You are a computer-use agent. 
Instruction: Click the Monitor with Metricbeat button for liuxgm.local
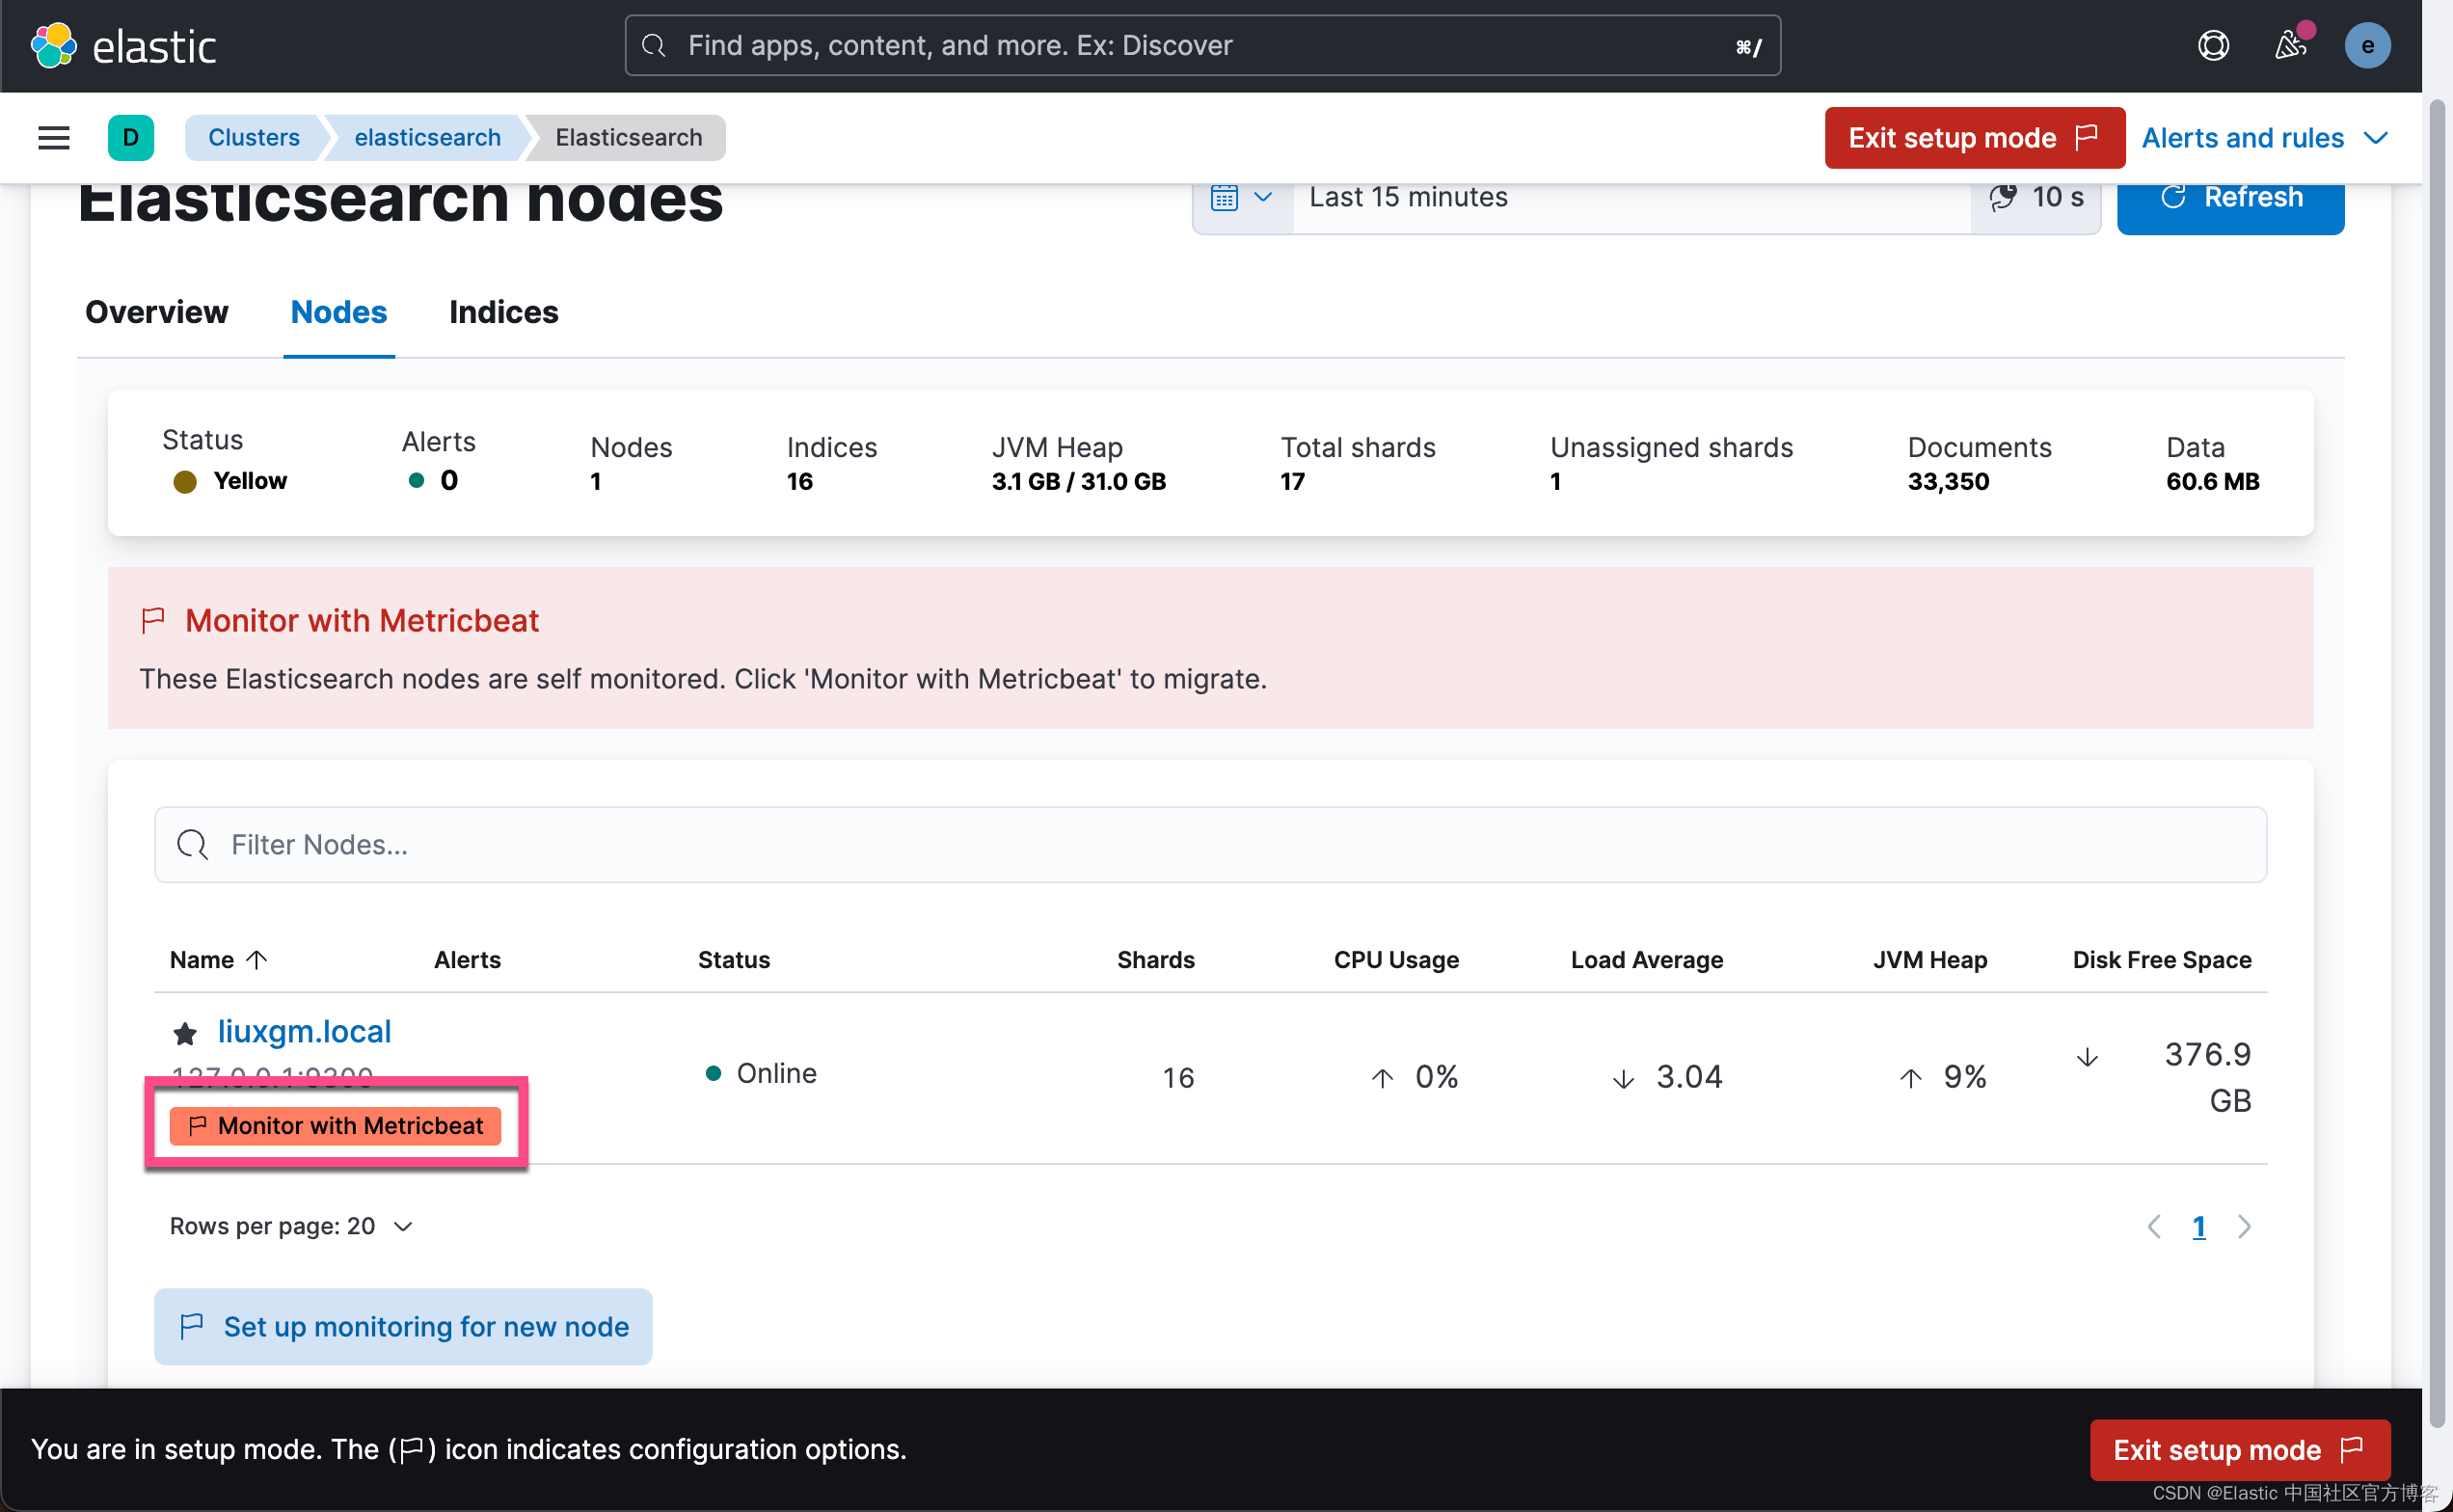[336, 1125]
